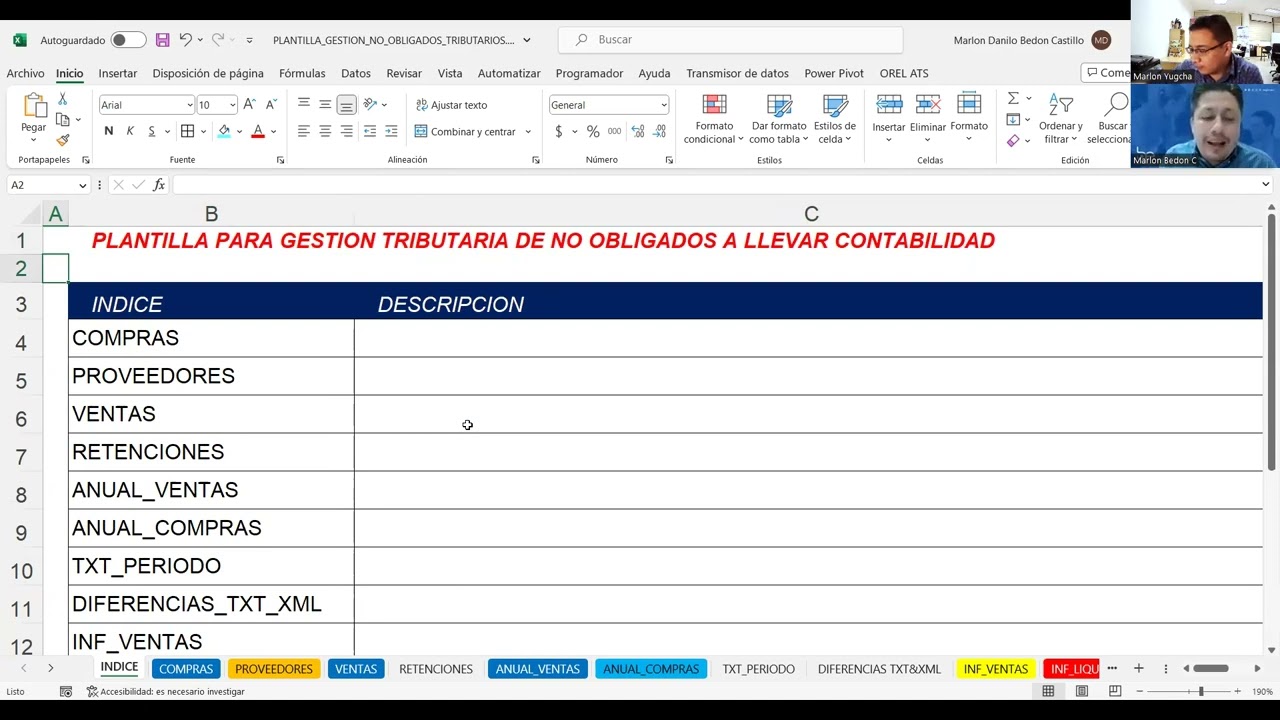The height and width of the screenshot is (720, 1280).
Task: Toggle underline S formatting
Action: (x=152, y=131)
